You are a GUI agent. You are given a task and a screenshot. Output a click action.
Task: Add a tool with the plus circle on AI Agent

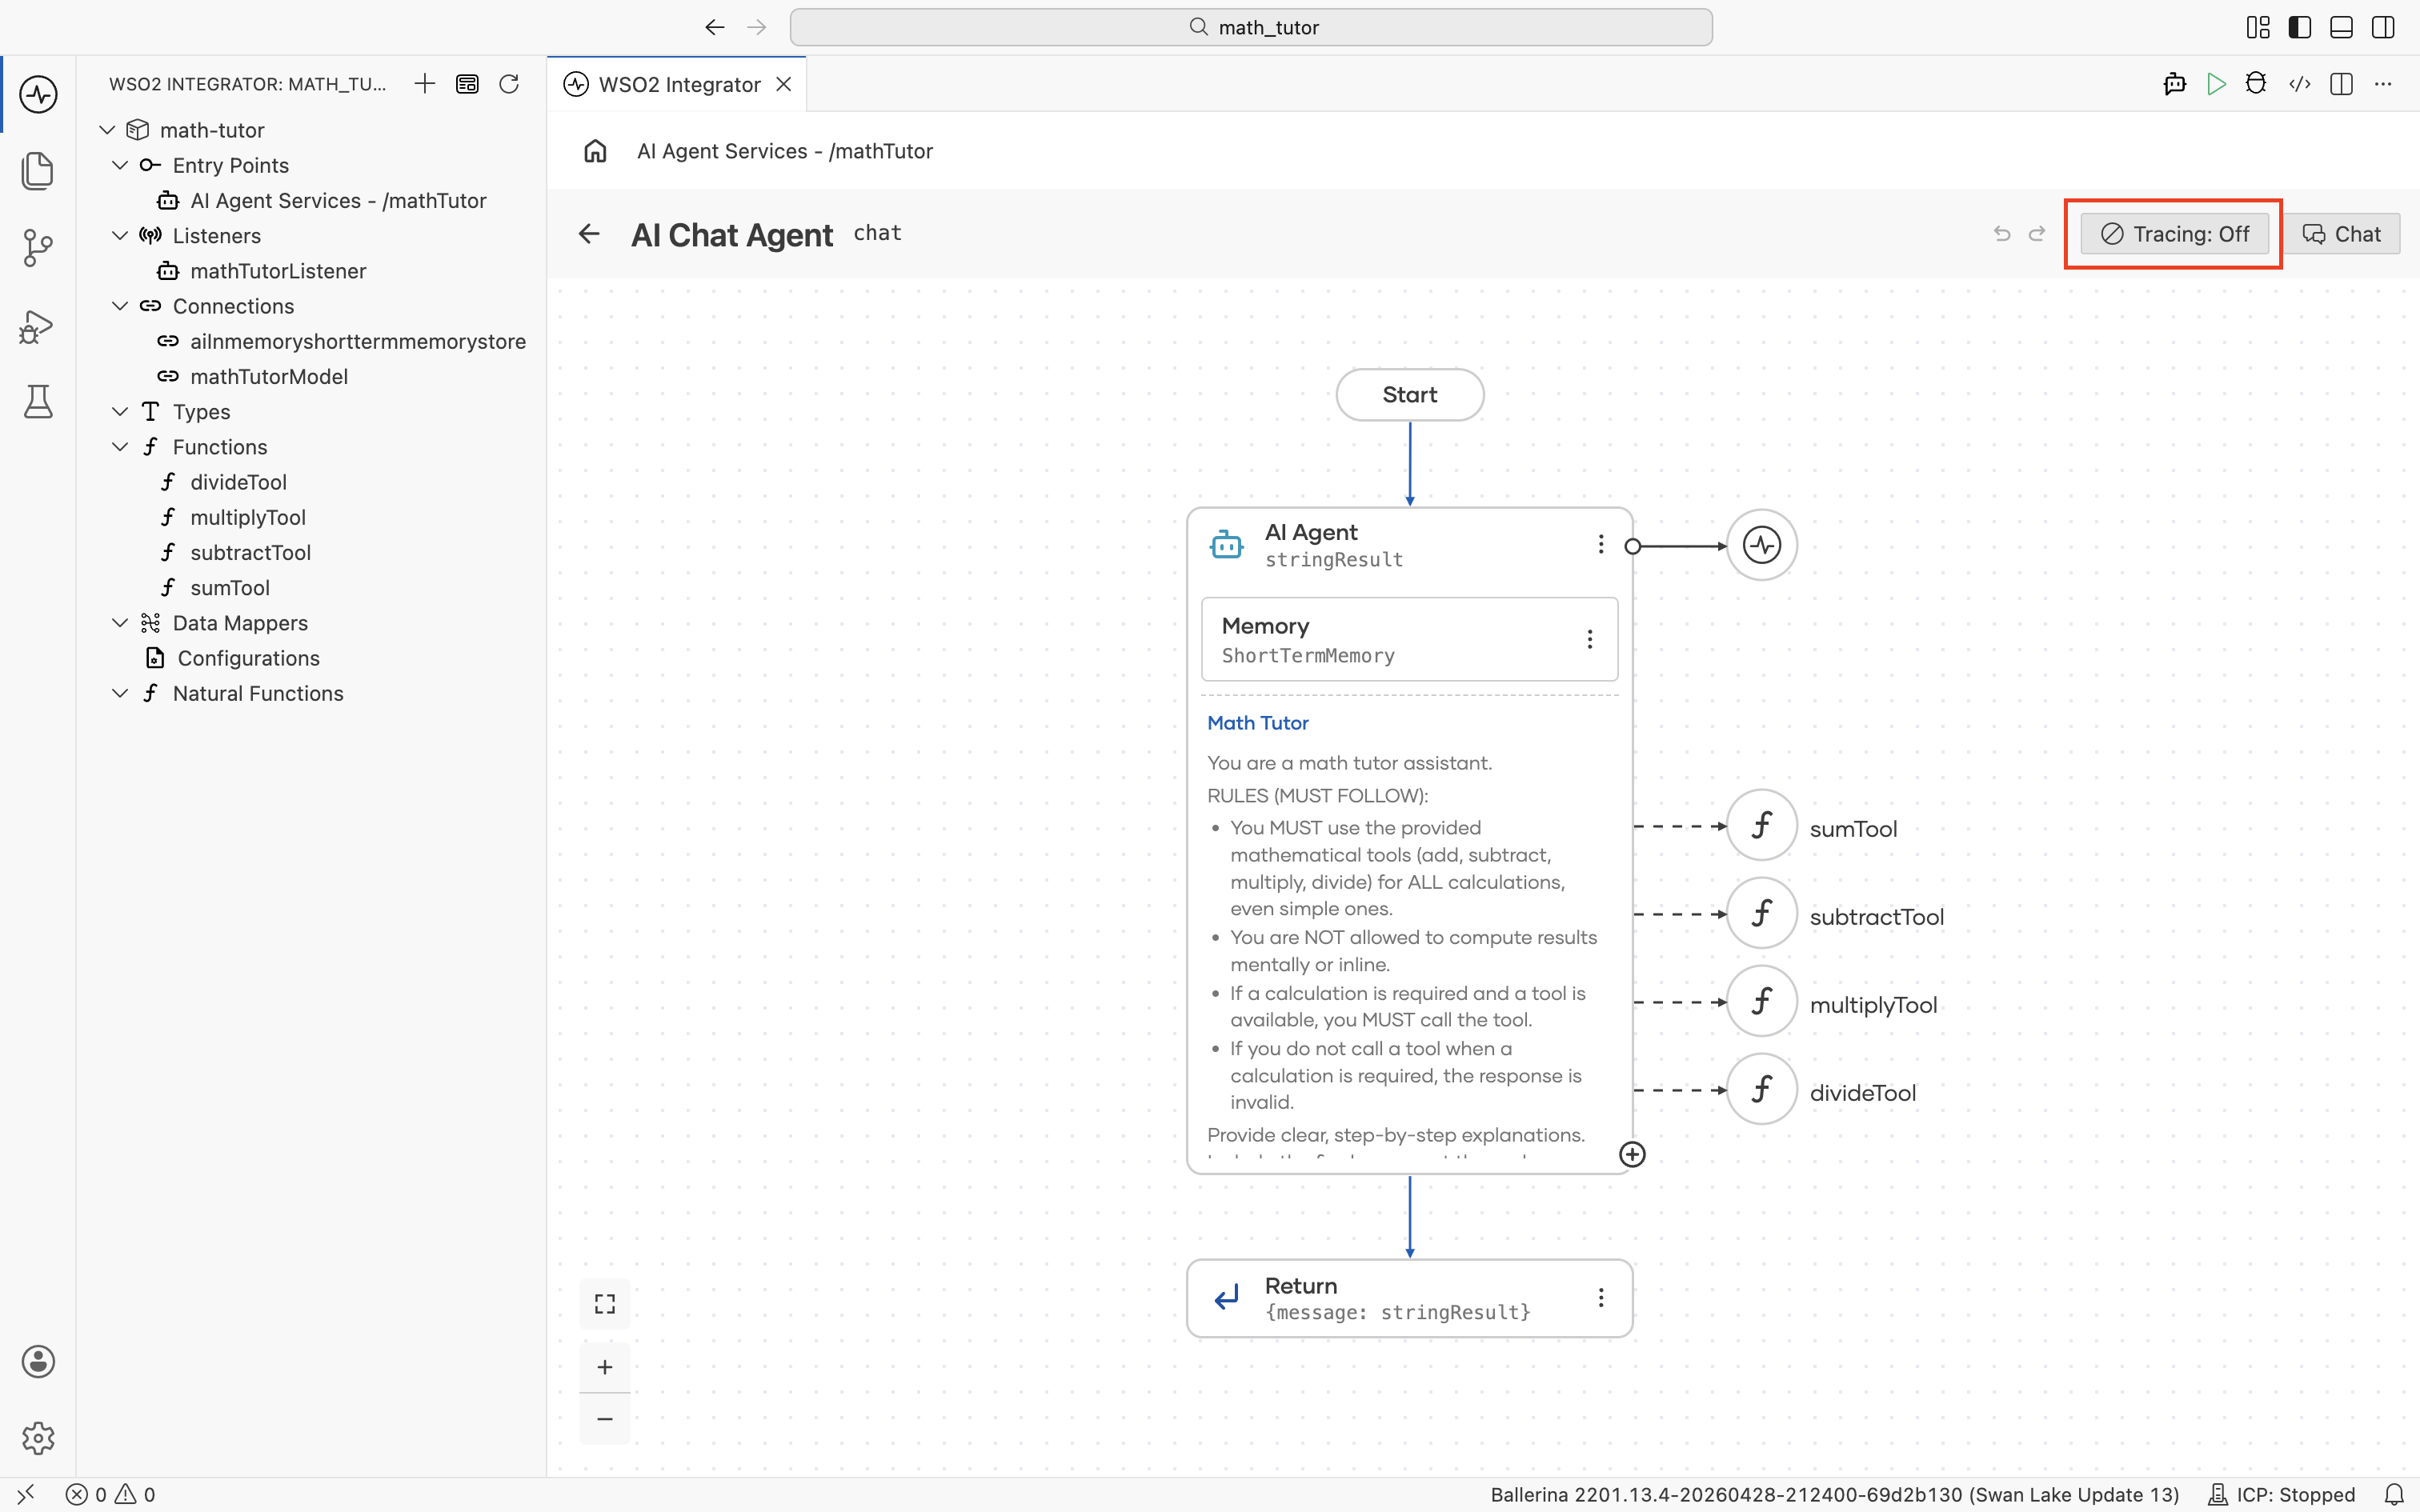click(x=1632, y=1155)
